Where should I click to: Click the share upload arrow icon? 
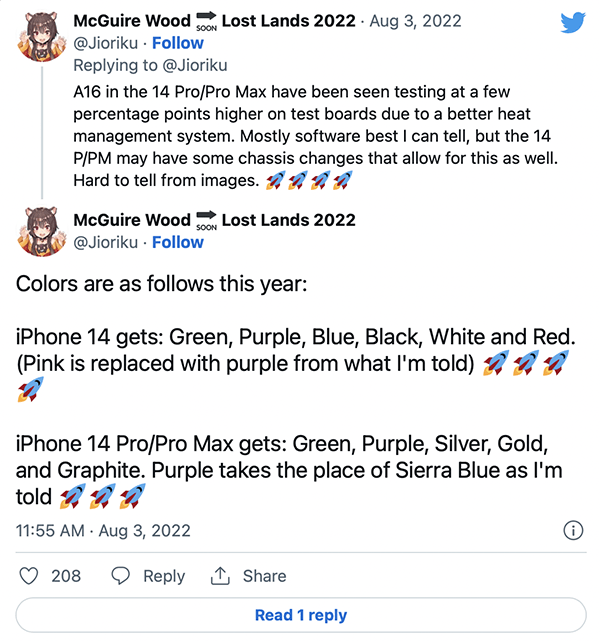[220, 576]
